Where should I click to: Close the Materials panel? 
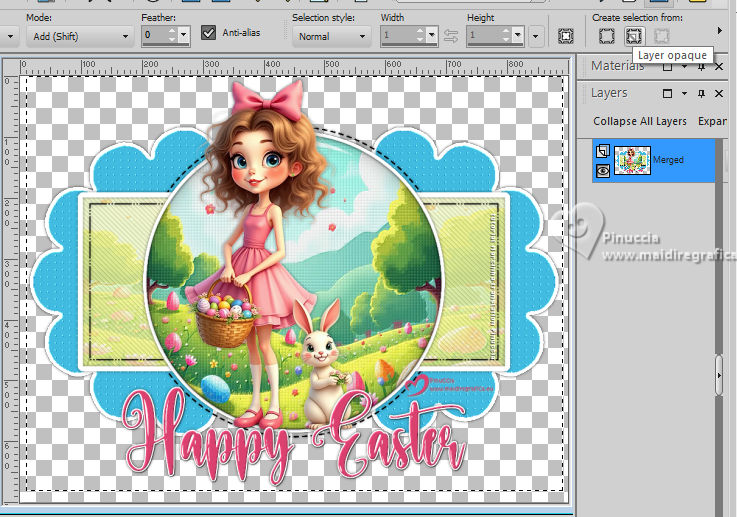tap(718, 66)
